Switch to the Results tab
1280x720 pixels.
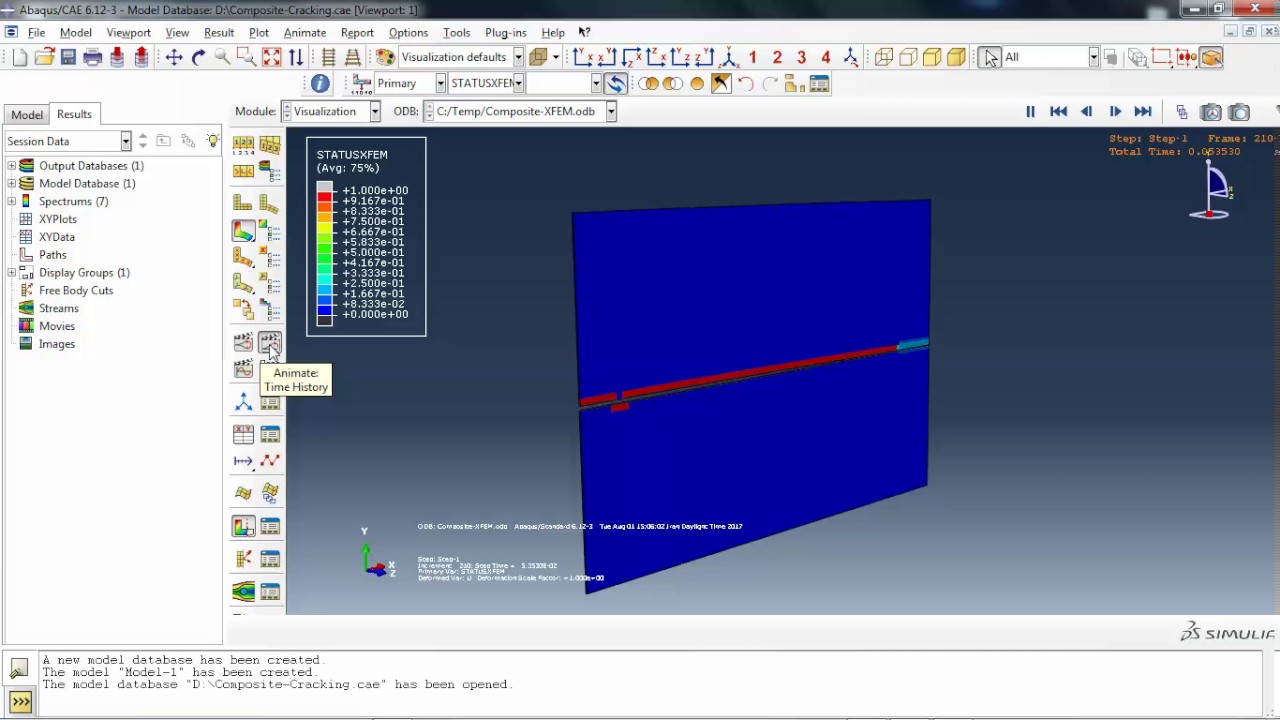(74, 114)
